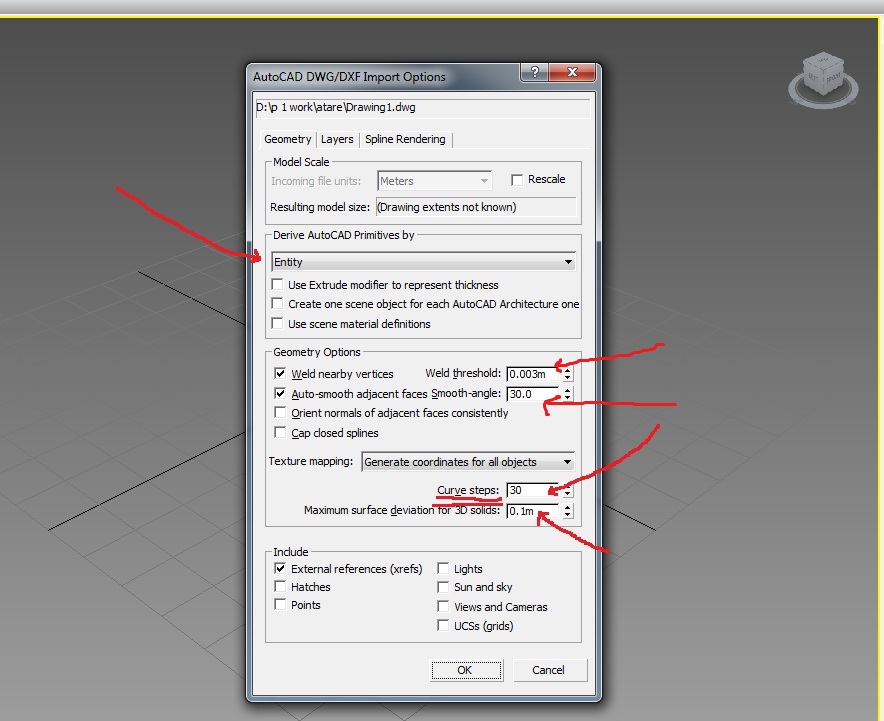Uncheck Auto-smooth adjacent faces

pos(280,393)
